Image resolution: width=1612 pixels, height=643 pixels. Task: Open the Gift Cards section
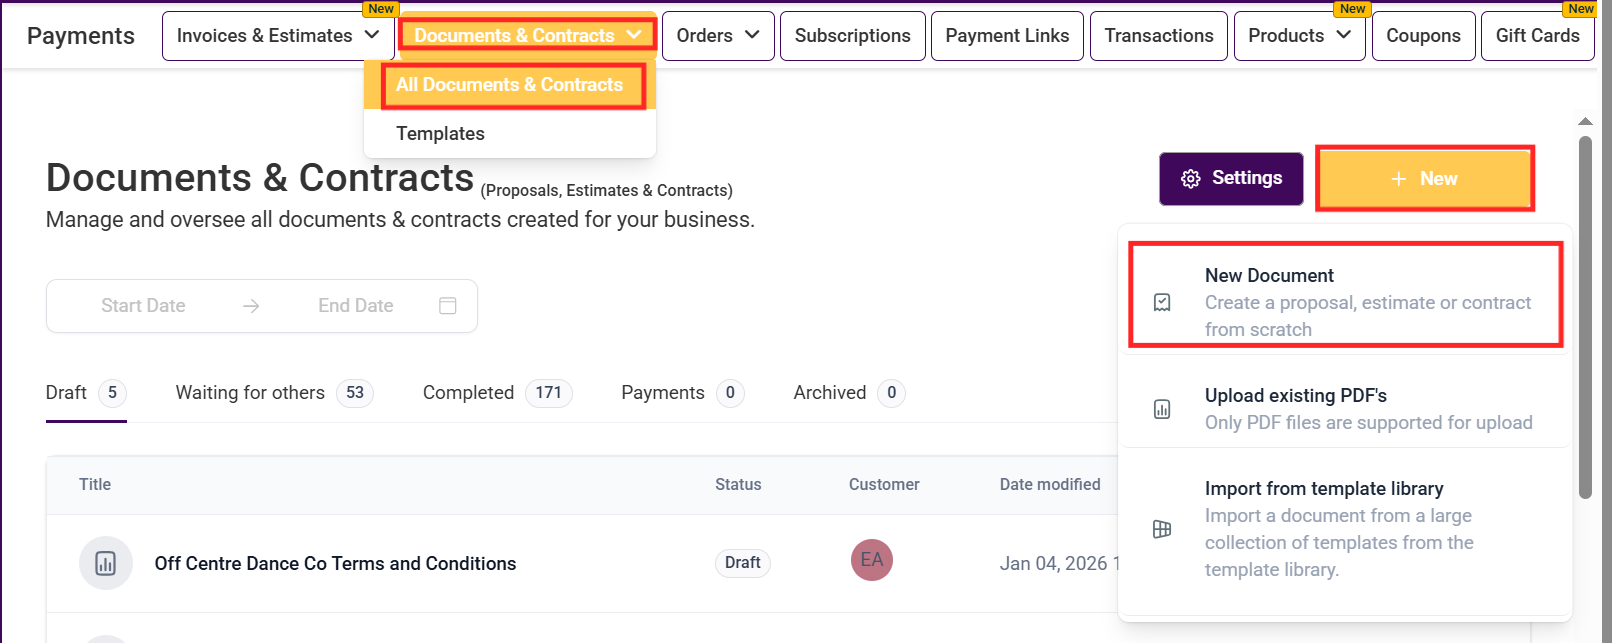click(1537, 36)
